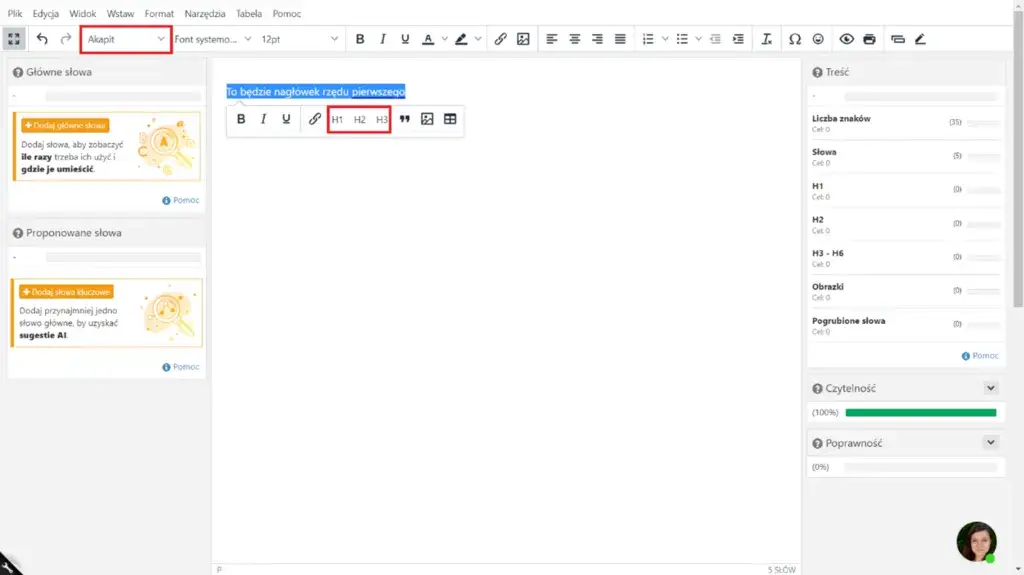Screen dimensions: 1024x575
Task: Clear formatting with the toolbar icon
Action: pos(766,39)
